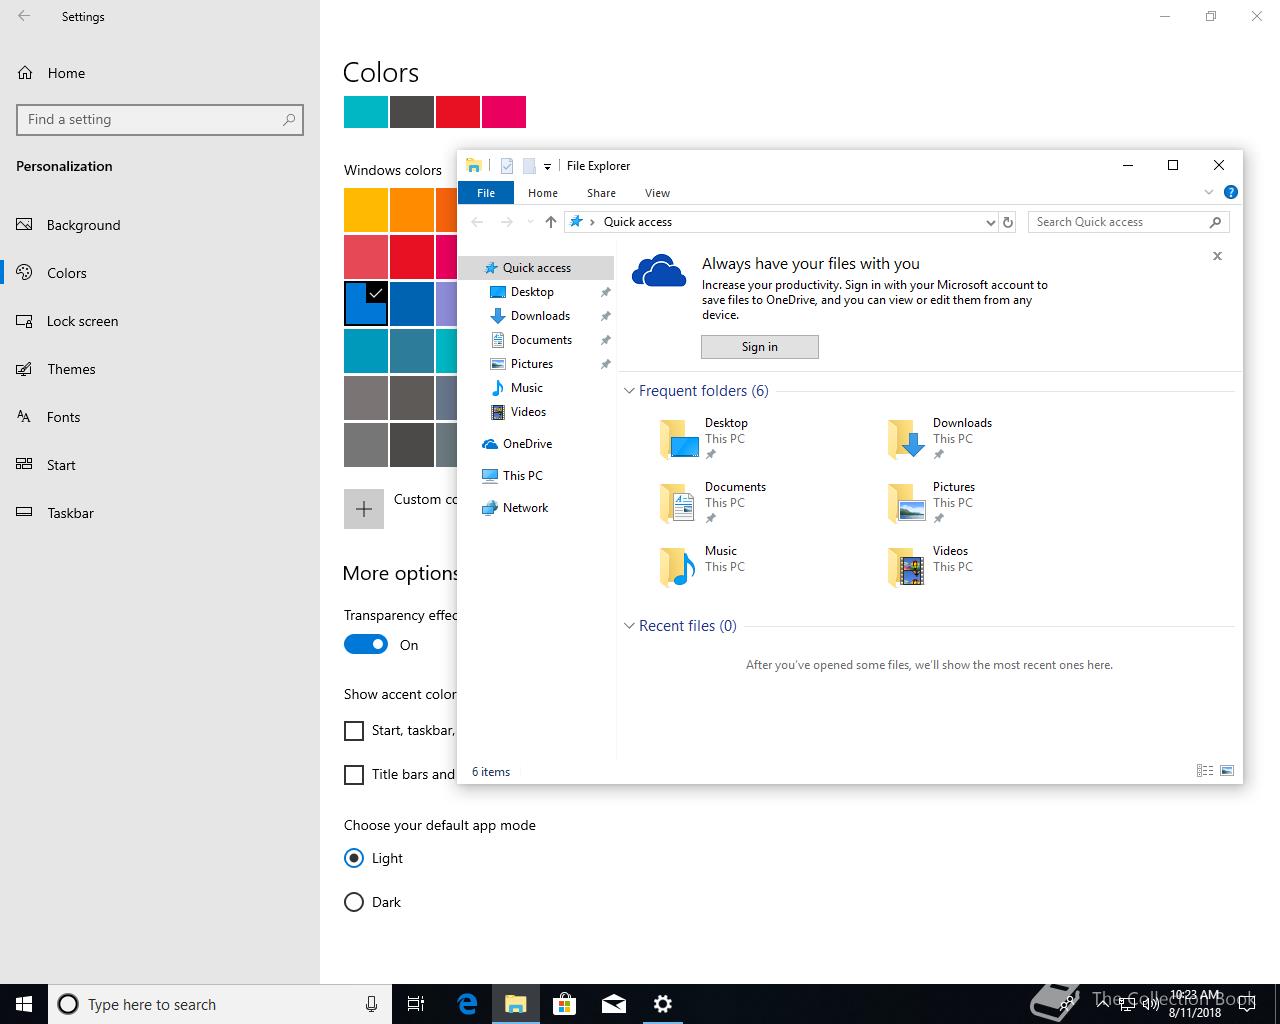Open the Desktop folder in Frequent folders

(705, 439)
